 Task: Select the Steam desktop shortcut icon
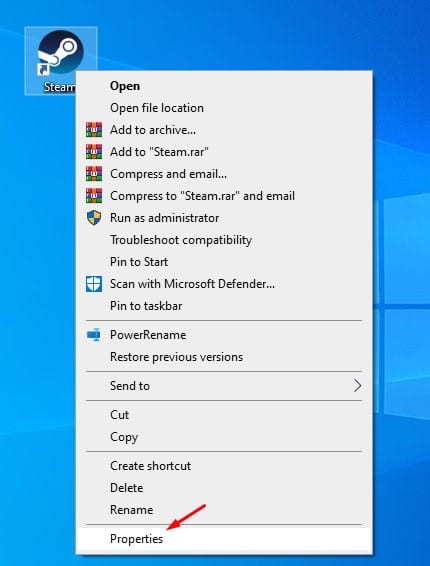point(61,53)
